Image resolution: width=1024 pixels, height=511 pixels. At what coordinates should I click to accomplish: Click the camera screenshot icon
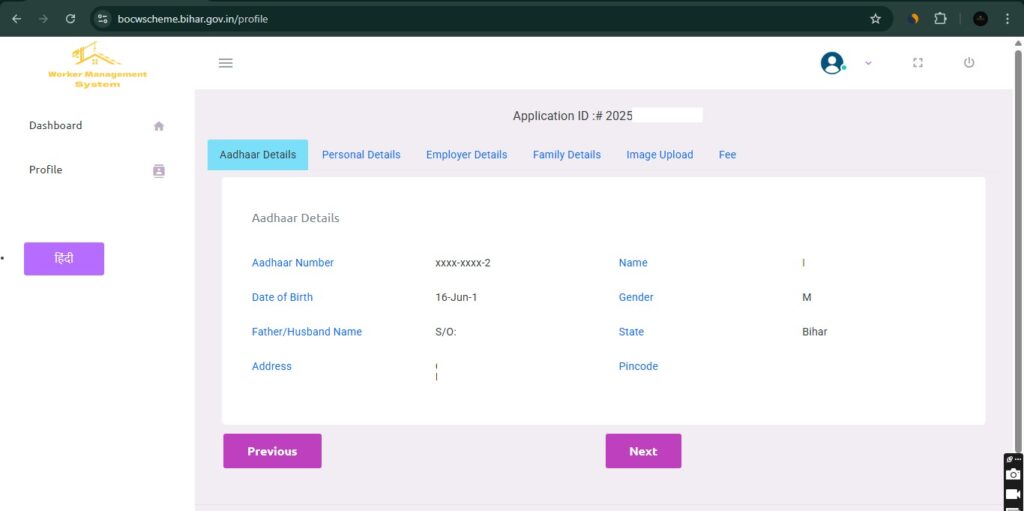tap(1013, 474)
